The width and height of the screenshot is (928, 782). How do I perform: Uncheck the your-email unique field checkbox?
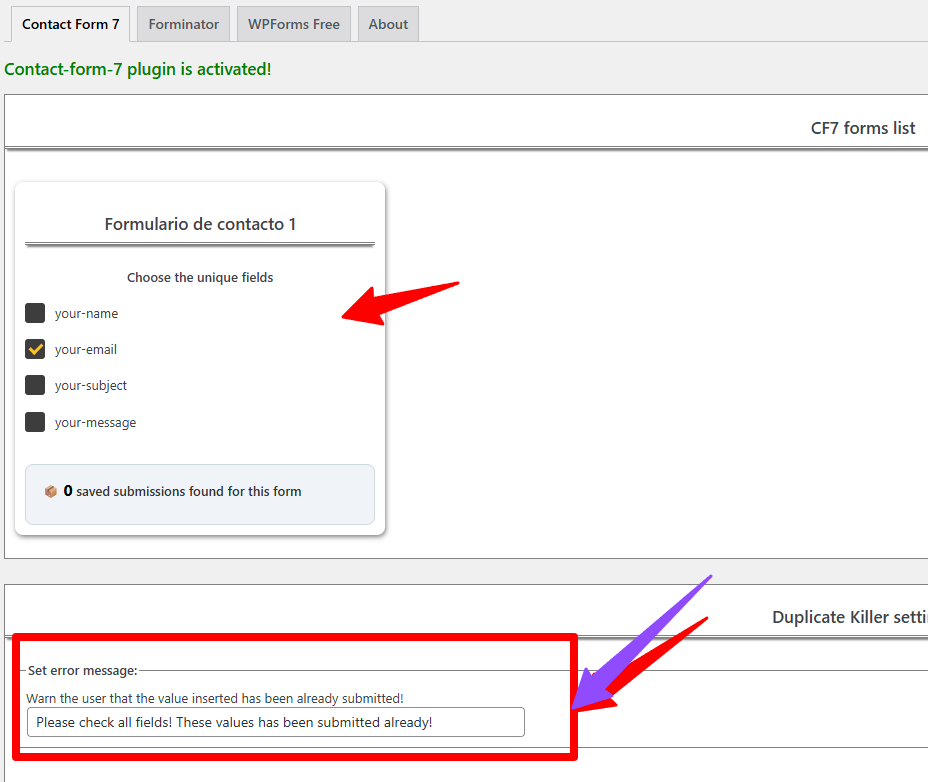[35, 349]
